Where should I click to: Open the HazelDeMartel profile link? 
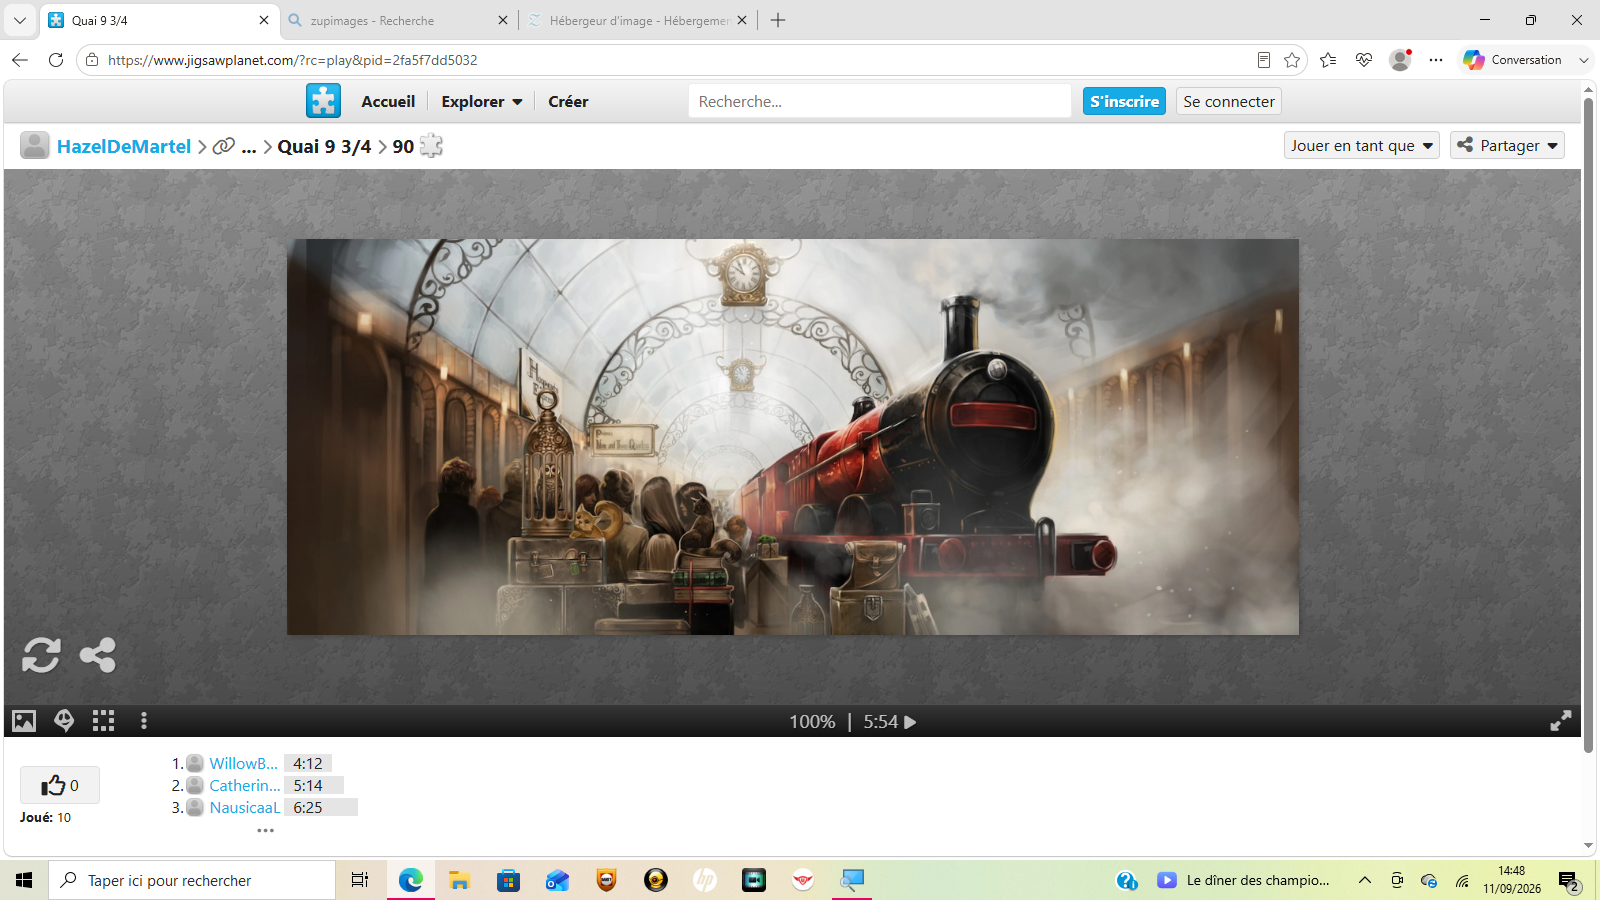tap(124, 146)
